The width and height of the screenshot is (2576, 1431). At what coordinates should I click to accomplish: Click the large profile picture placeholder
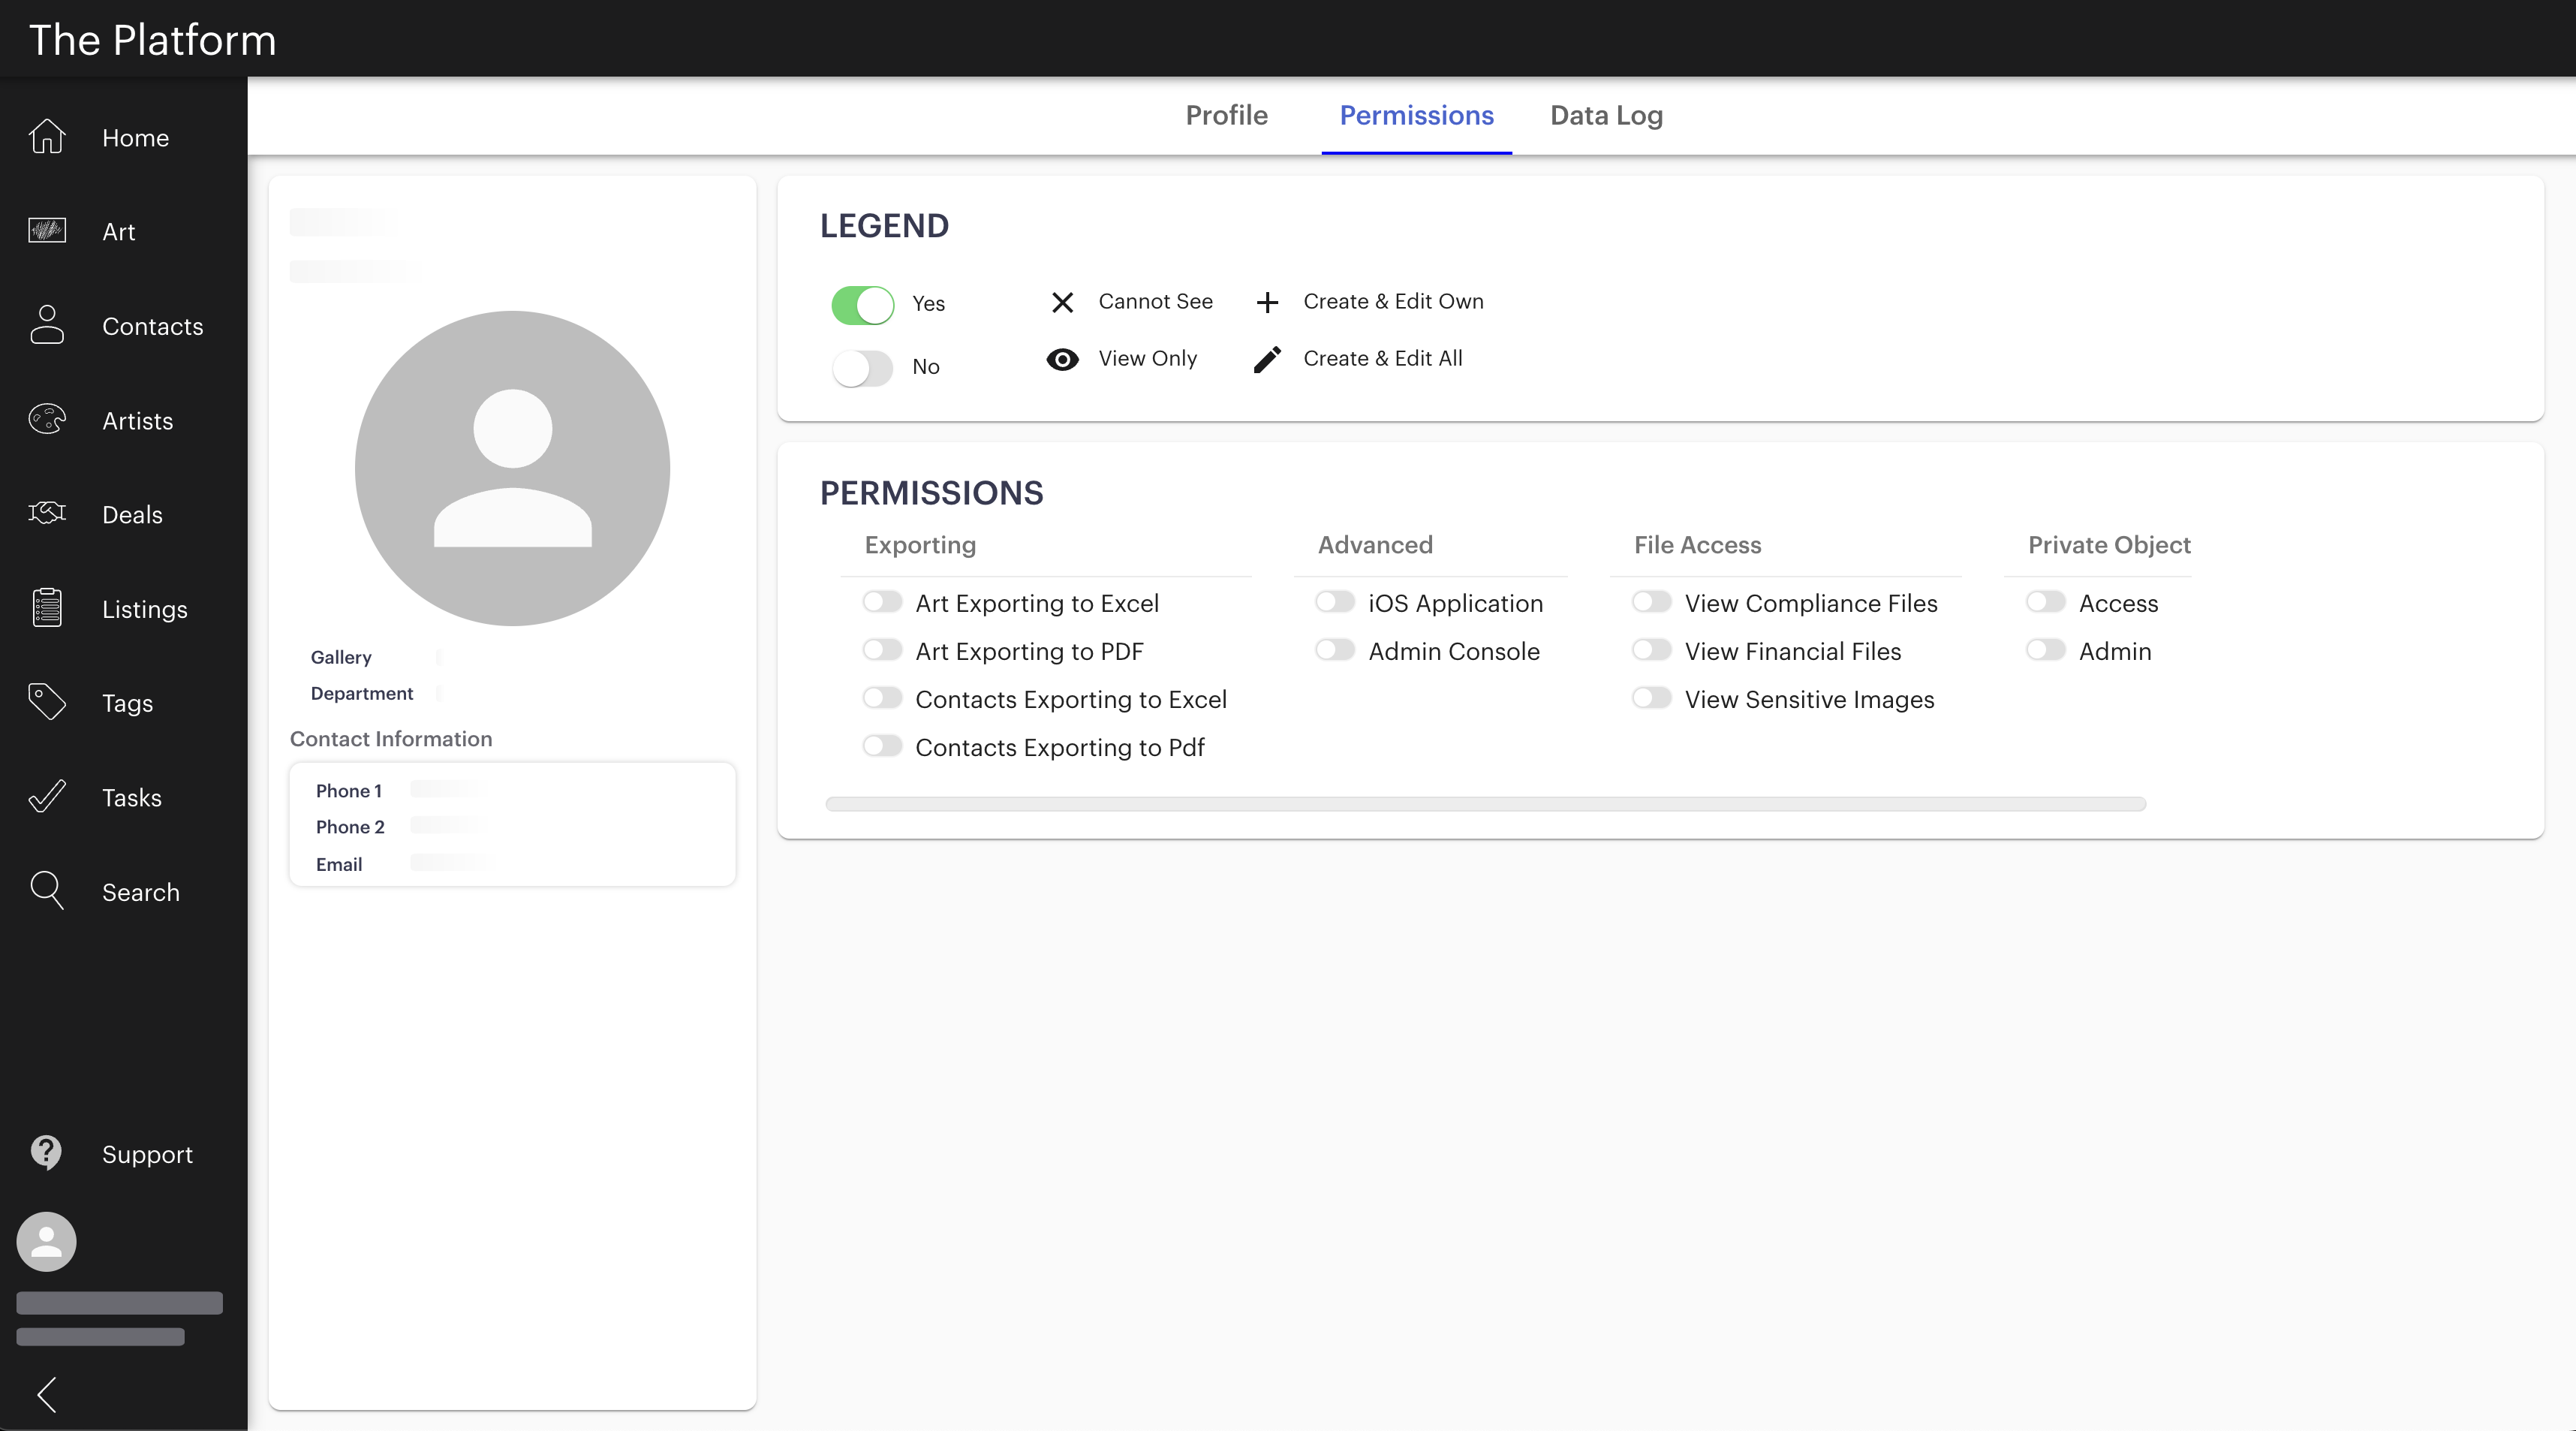coord(512,468)
